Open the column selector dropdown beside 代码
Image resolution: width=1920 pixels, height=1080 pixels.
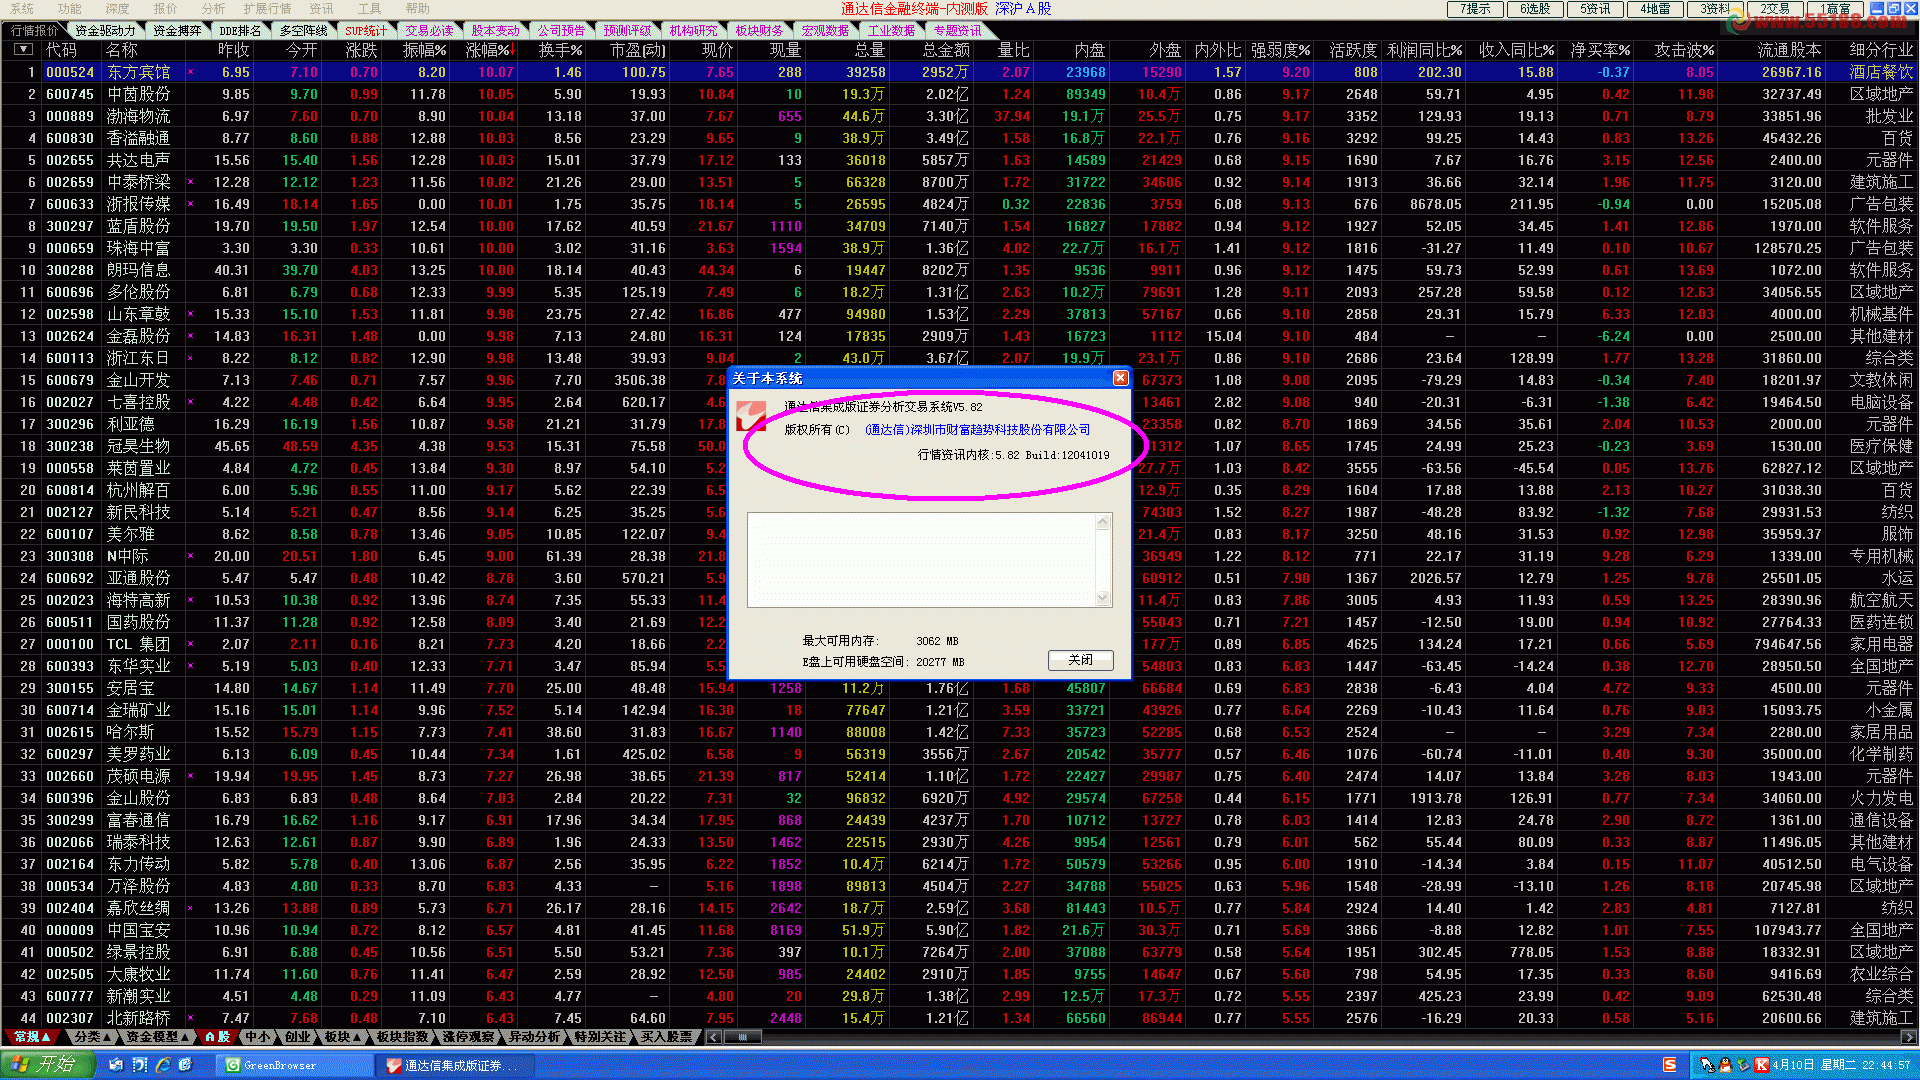point(24,49)
